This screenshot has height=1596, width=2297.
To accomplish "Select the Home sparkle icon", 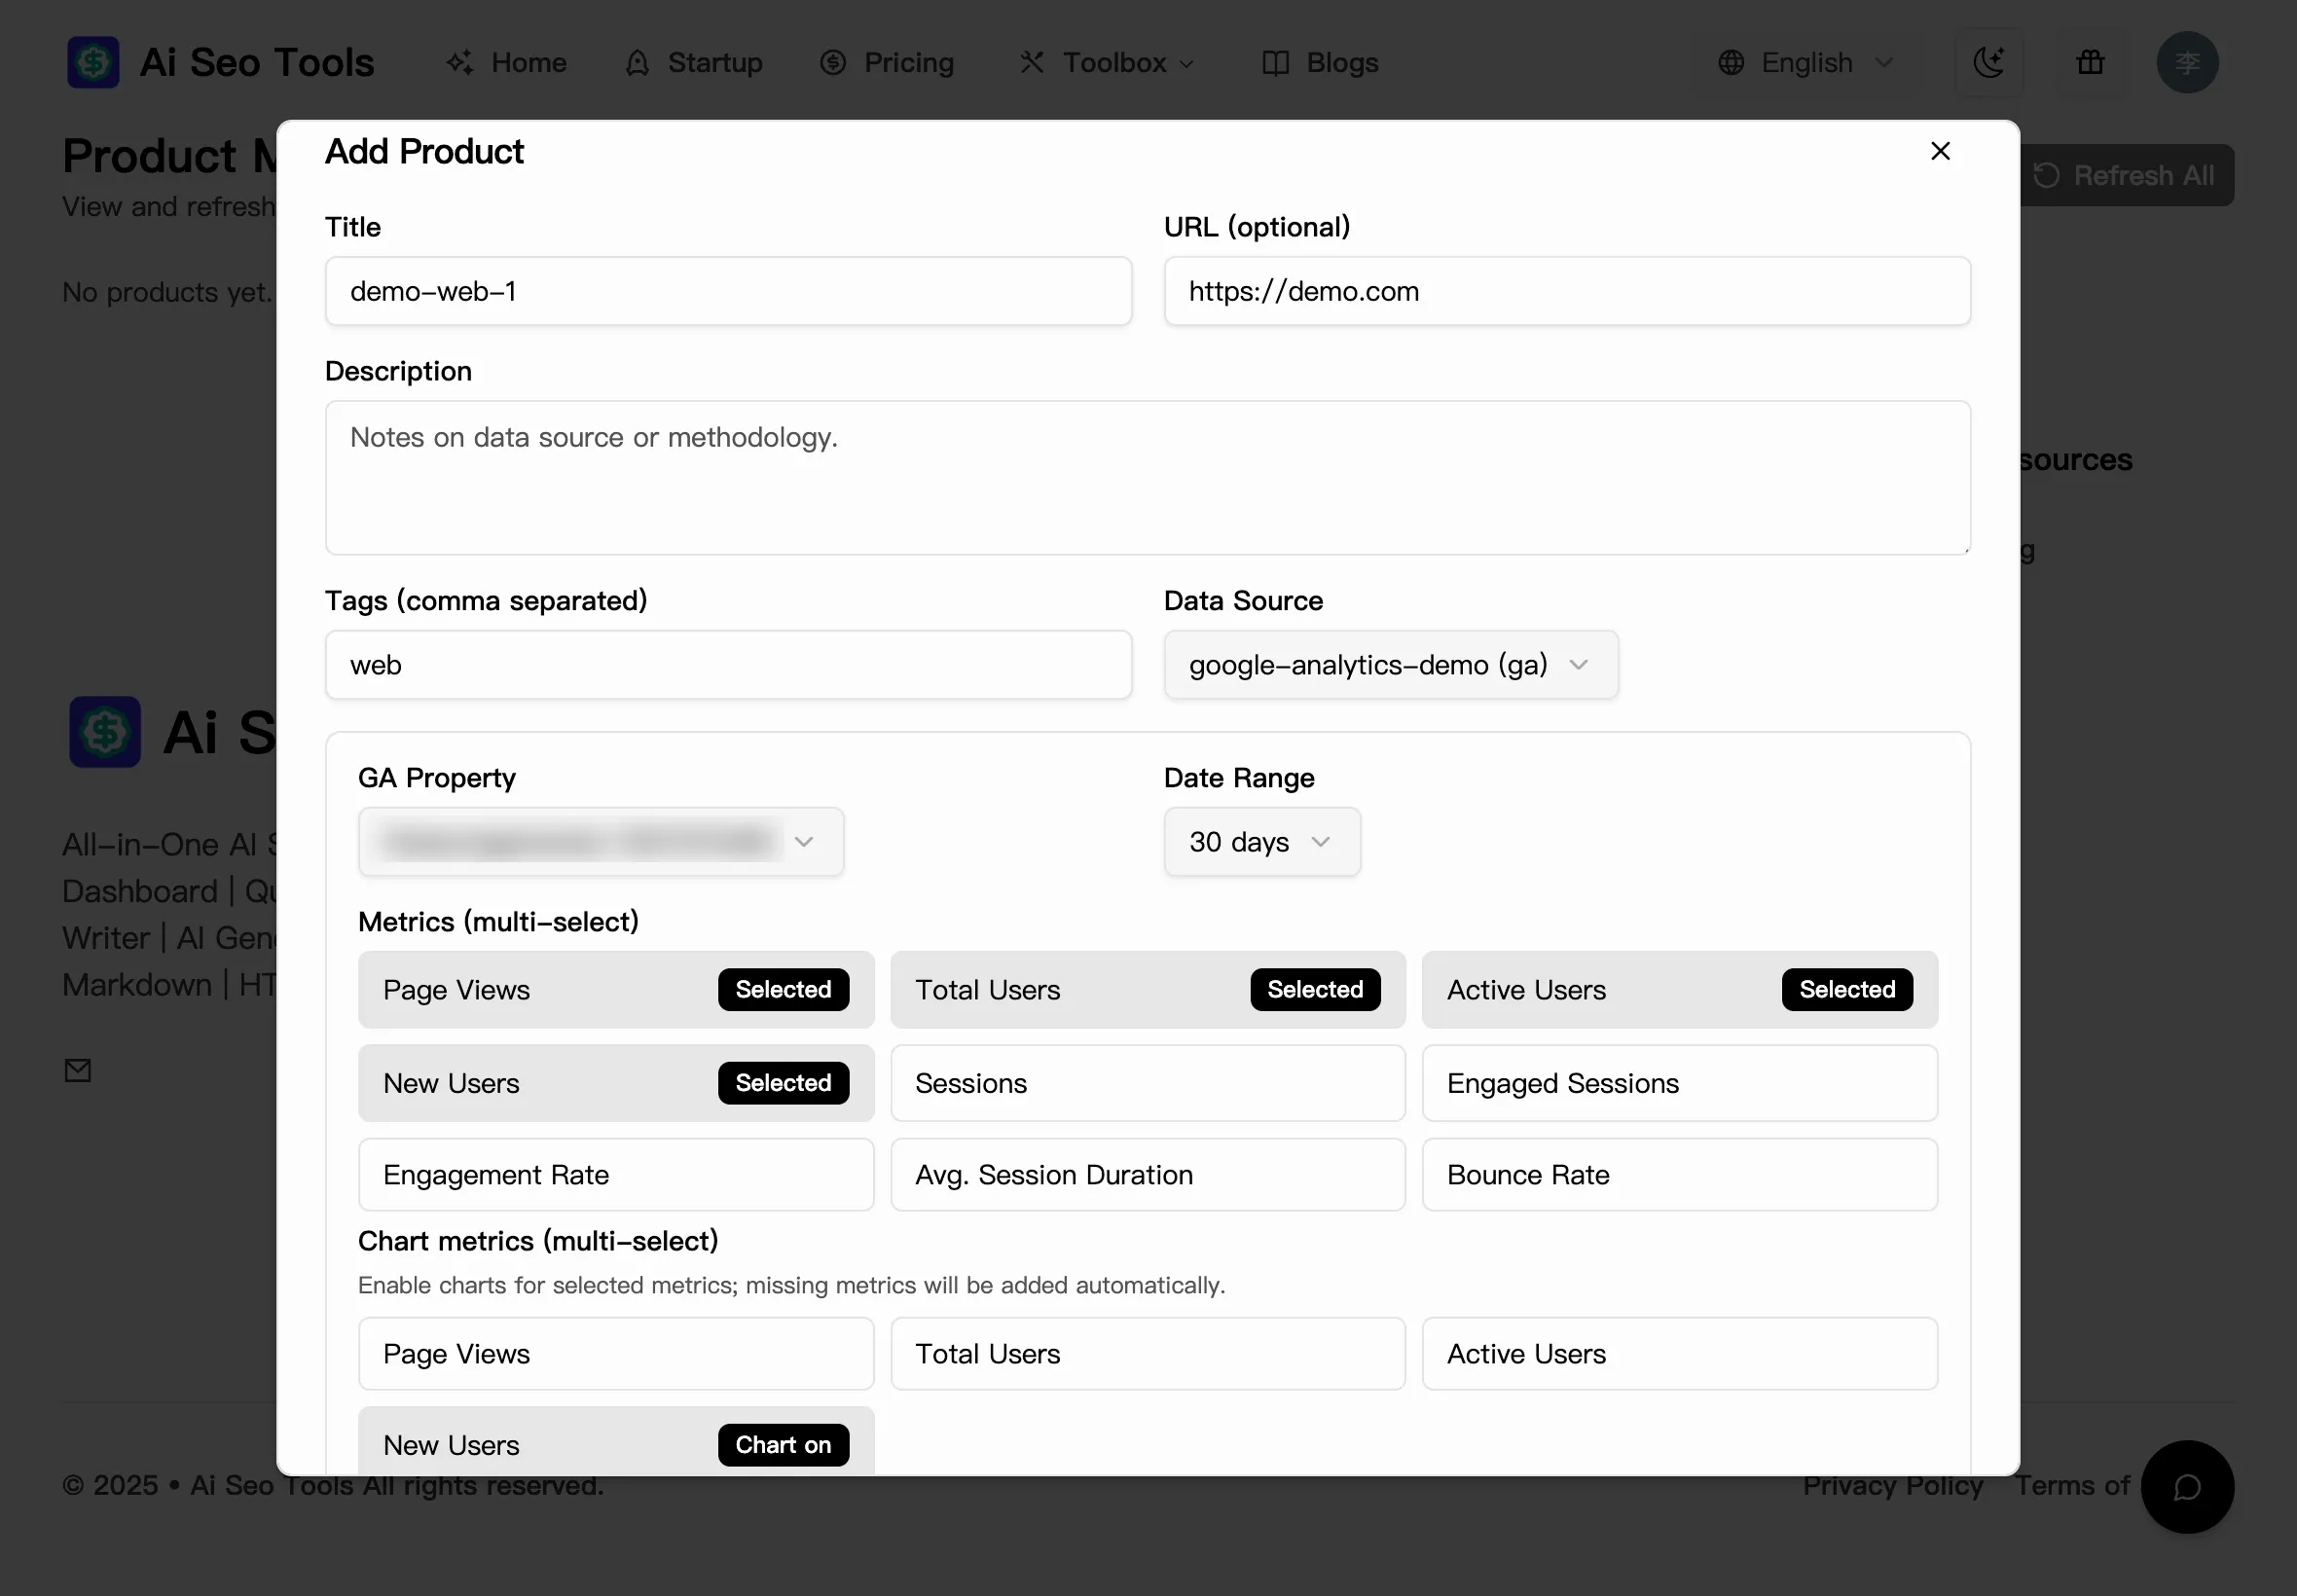I will 460,62.
